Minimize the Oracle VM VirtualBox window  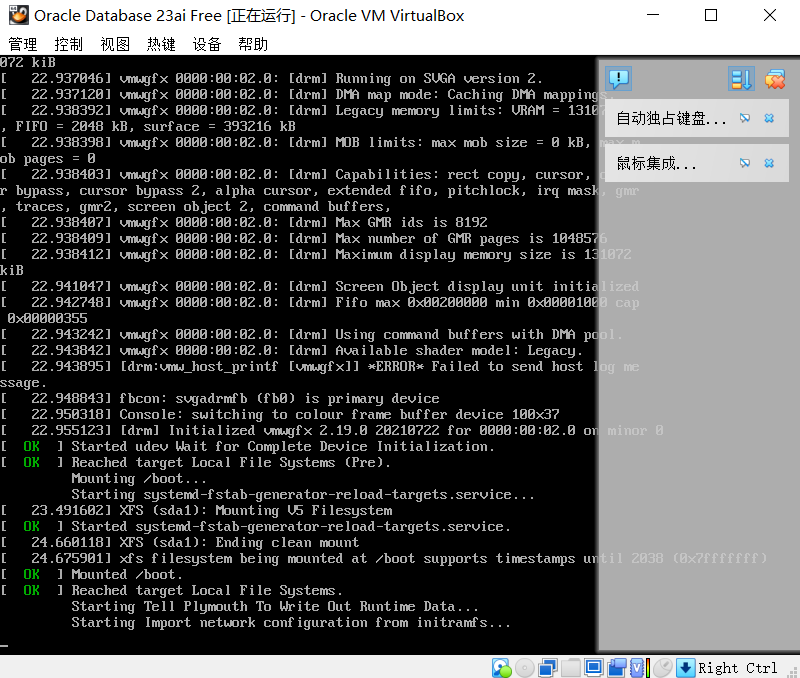pyautogui.click(x=653, y=15)
